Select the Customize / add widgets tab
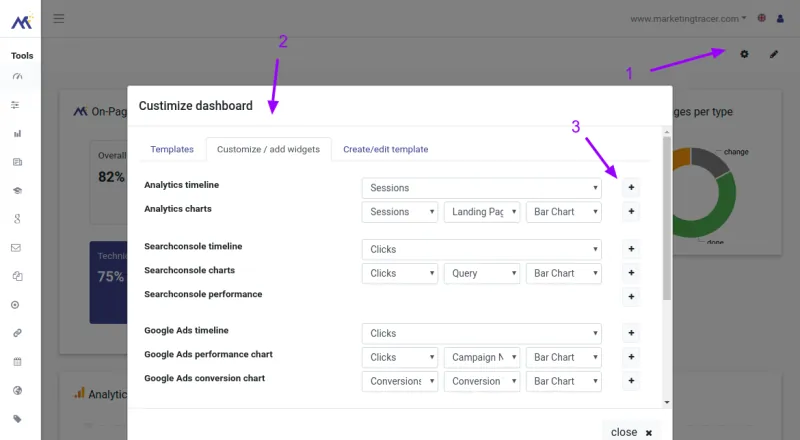The height and width of the screenshot is (440, 800). point(268,149)
